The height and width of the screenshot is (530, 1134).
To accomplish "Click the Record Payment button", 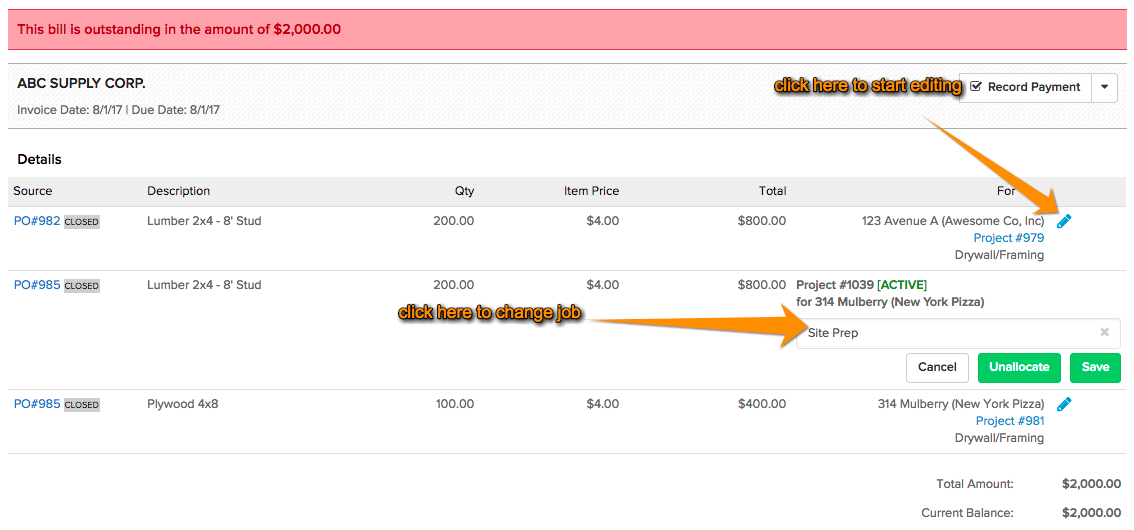I will 1025,87.
